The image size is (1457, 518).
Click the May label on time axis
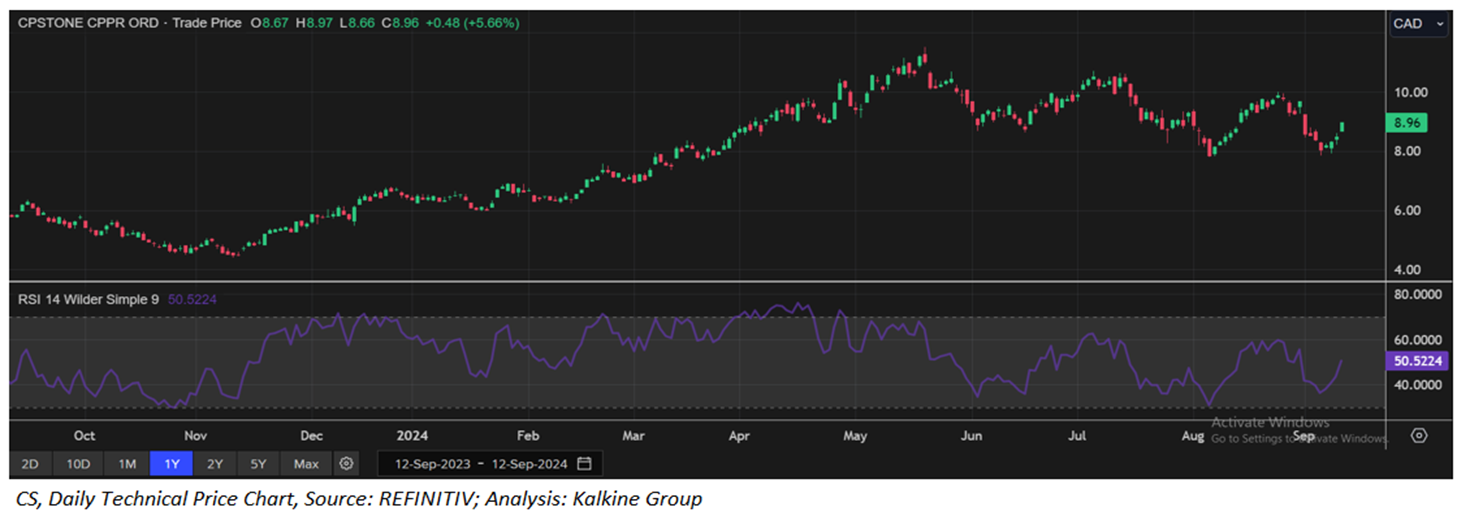pos(854,436)
